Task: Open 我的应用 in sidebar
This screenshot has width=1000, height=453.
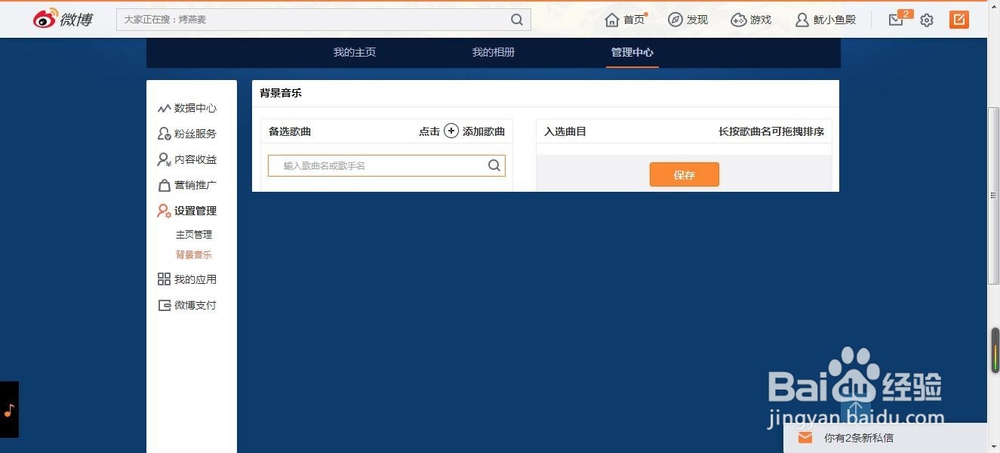Action: coord(188,279)
